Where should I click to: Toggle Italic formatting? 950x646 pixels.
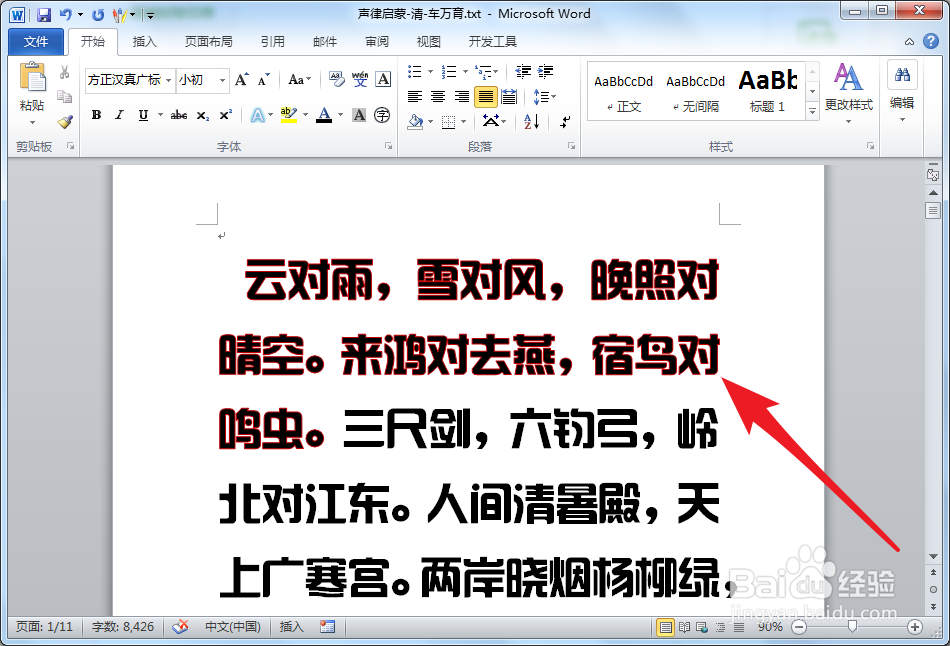(x=120, y=112)
